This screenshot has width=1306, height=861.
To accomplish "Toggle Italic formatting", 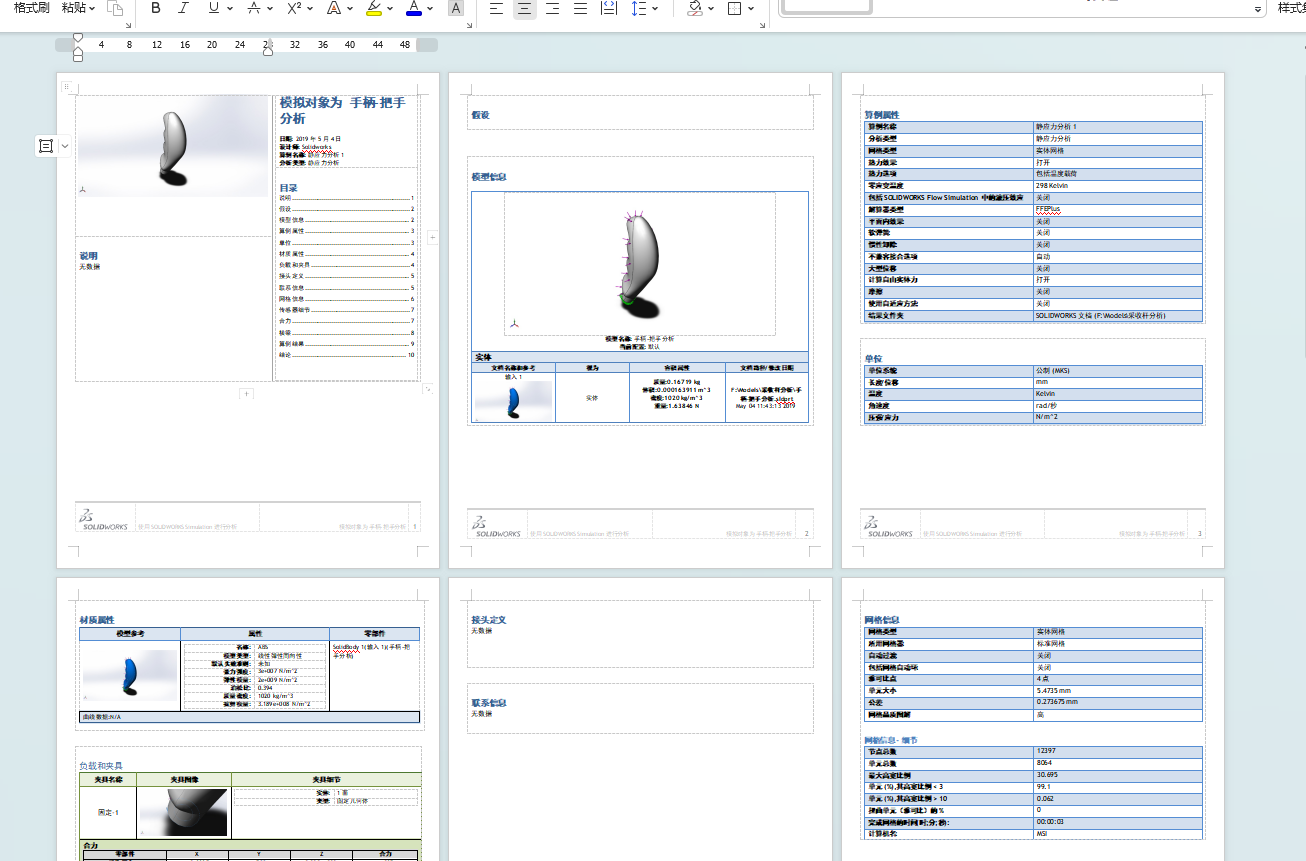I will coord(183,8).
